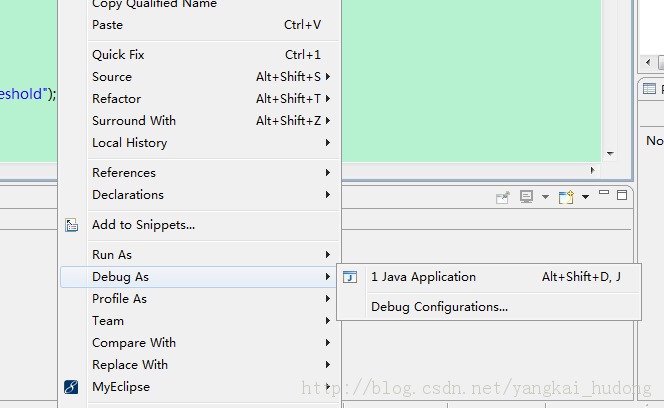Expand the References submenu arrow
The image size is (664, 408).
328,172
